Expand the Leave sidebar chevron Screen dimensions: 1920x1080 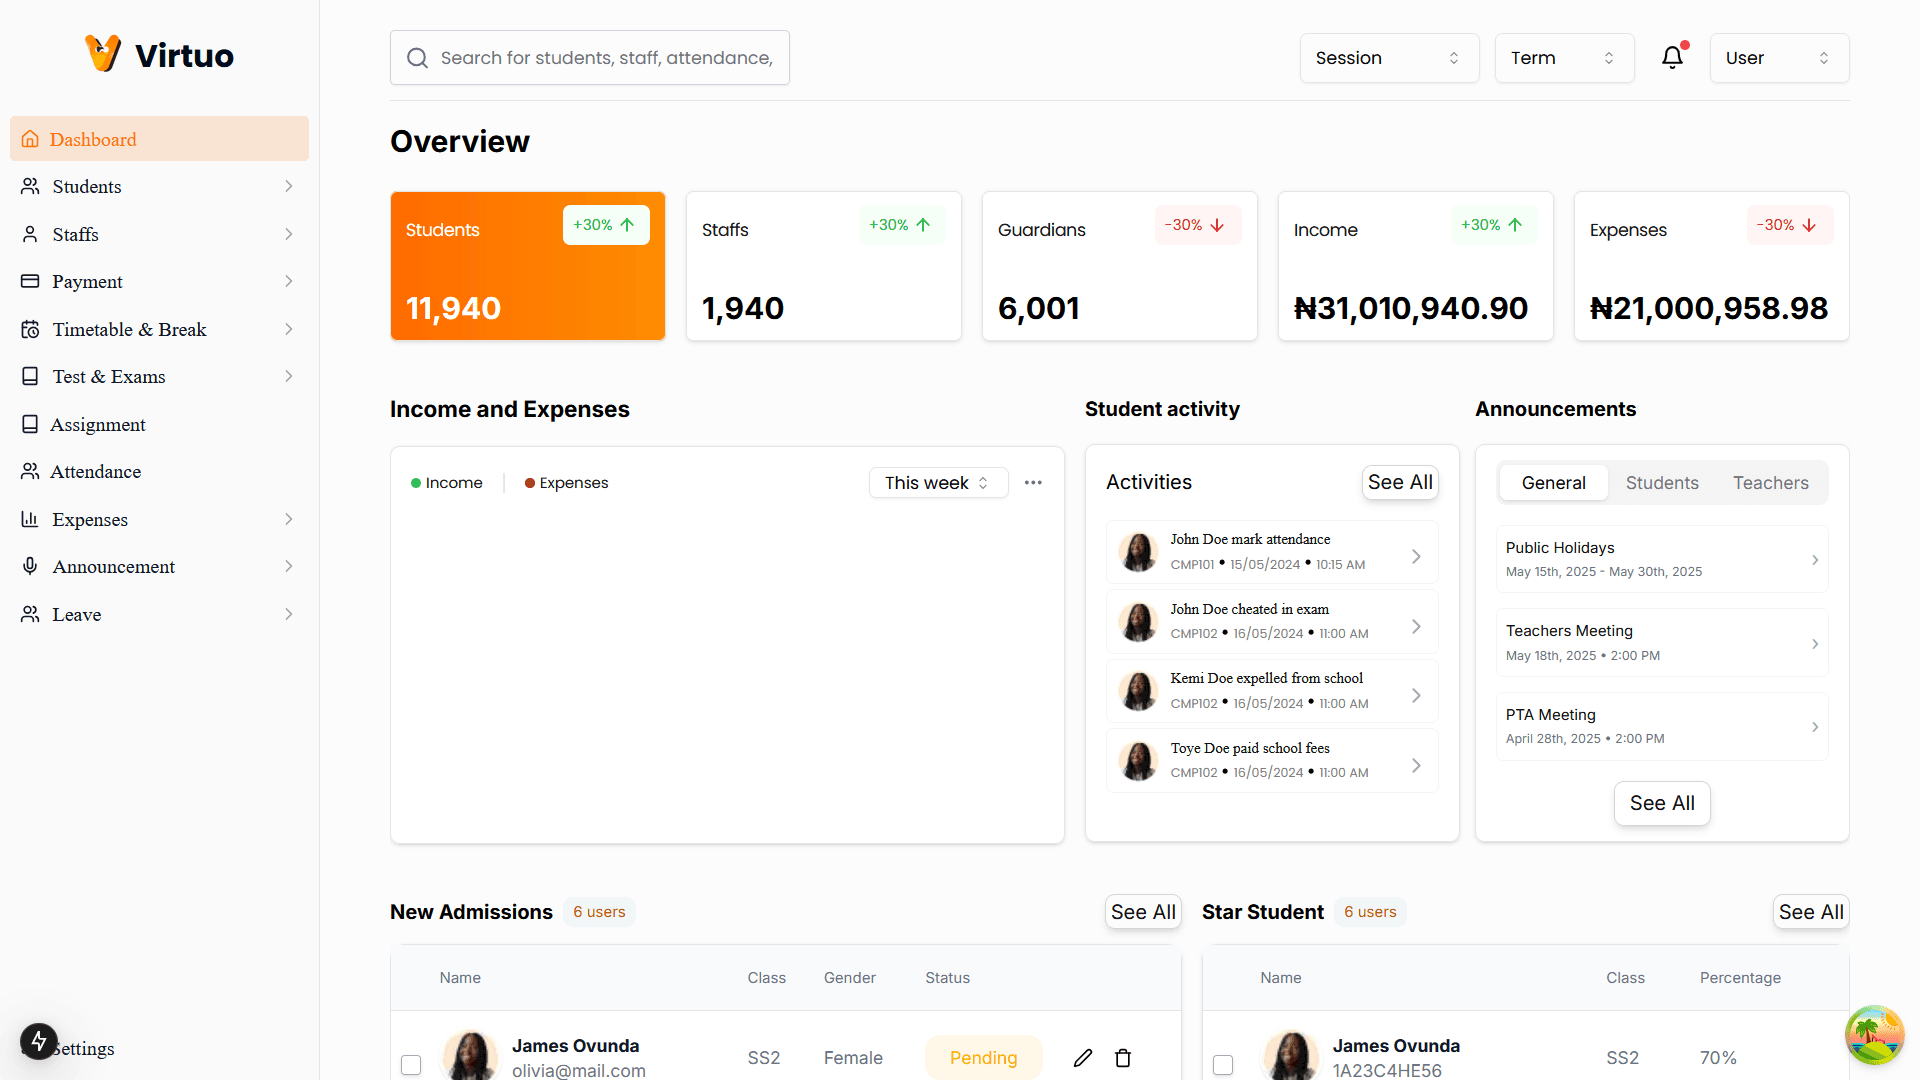tap(288, 614)
